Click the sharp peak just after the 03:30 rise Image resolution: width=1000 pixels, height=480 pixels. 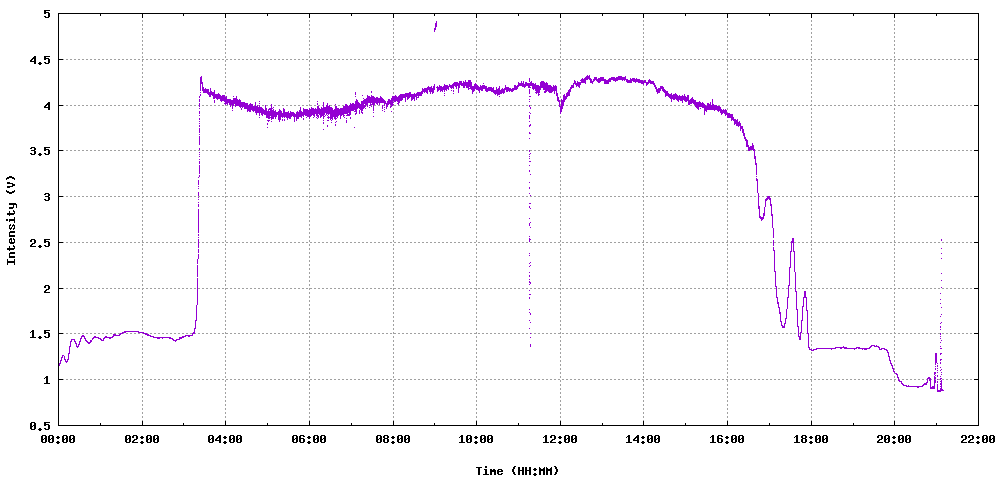201,78
